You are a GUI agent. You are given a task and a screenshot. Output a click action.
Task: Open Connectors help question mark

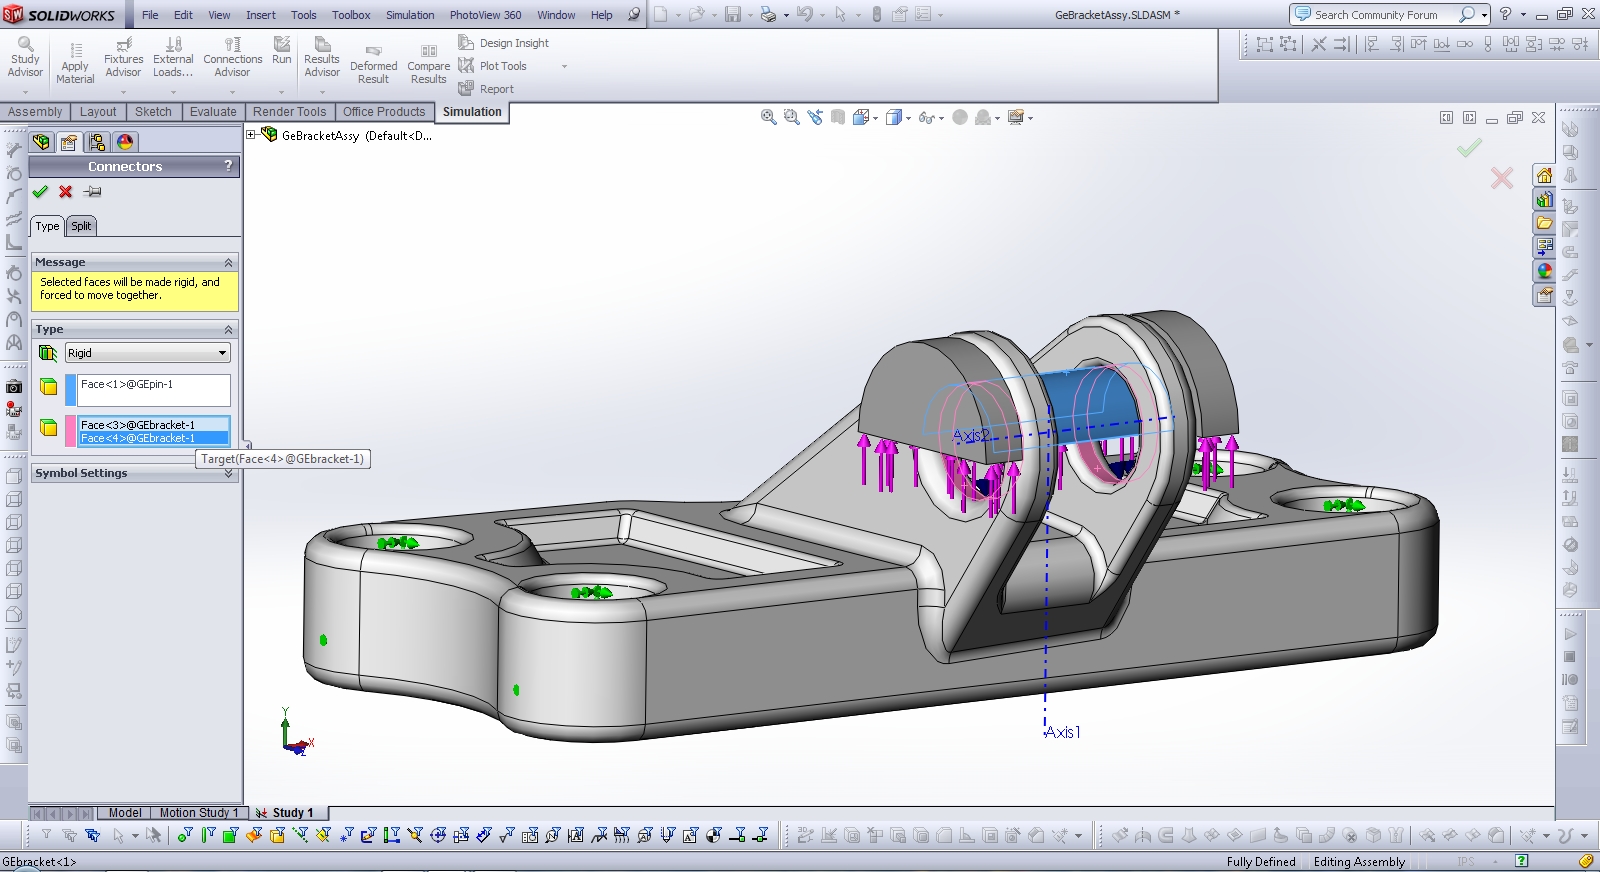(x=228, y=166)
